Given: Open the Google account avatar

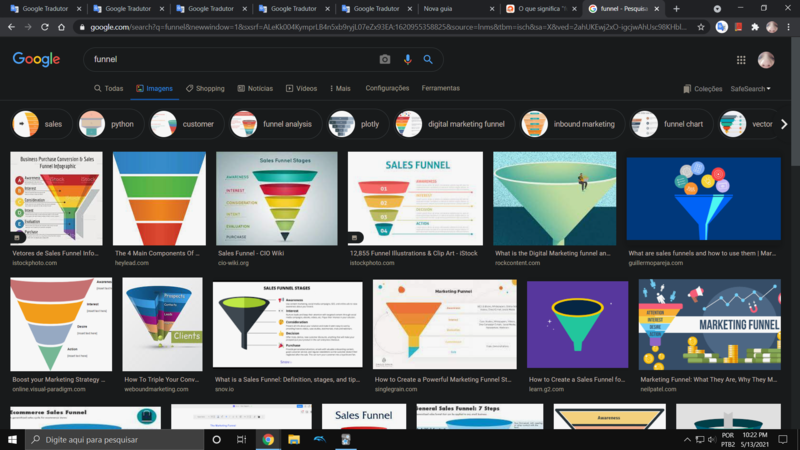Looking at the screenshot, I should pos(766,60).
